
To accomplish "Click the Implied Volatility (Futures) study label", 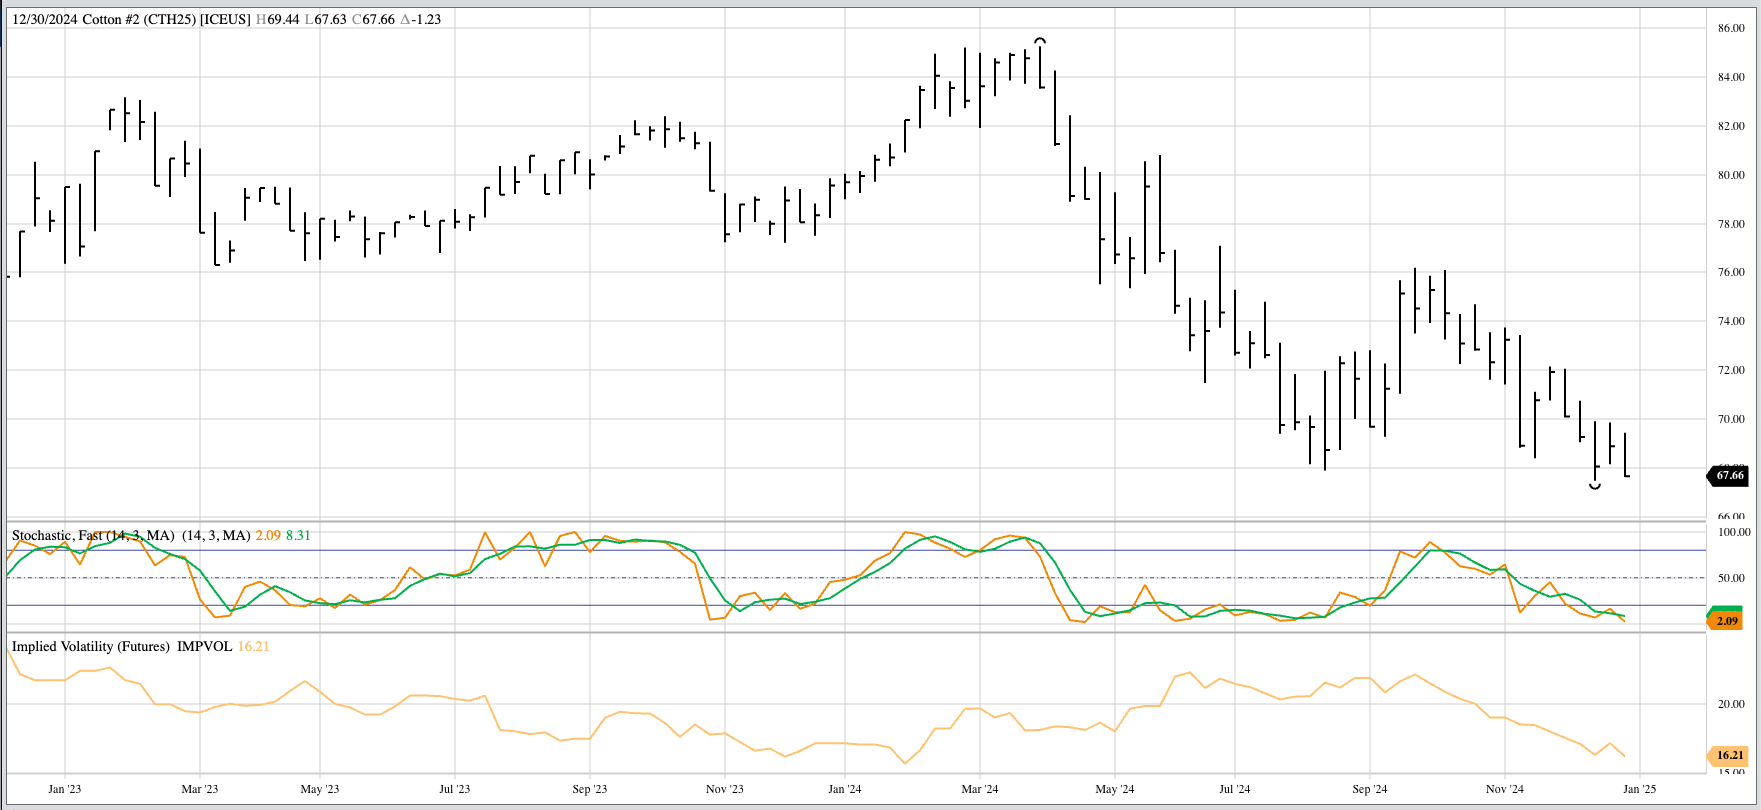I will (91, 647).
